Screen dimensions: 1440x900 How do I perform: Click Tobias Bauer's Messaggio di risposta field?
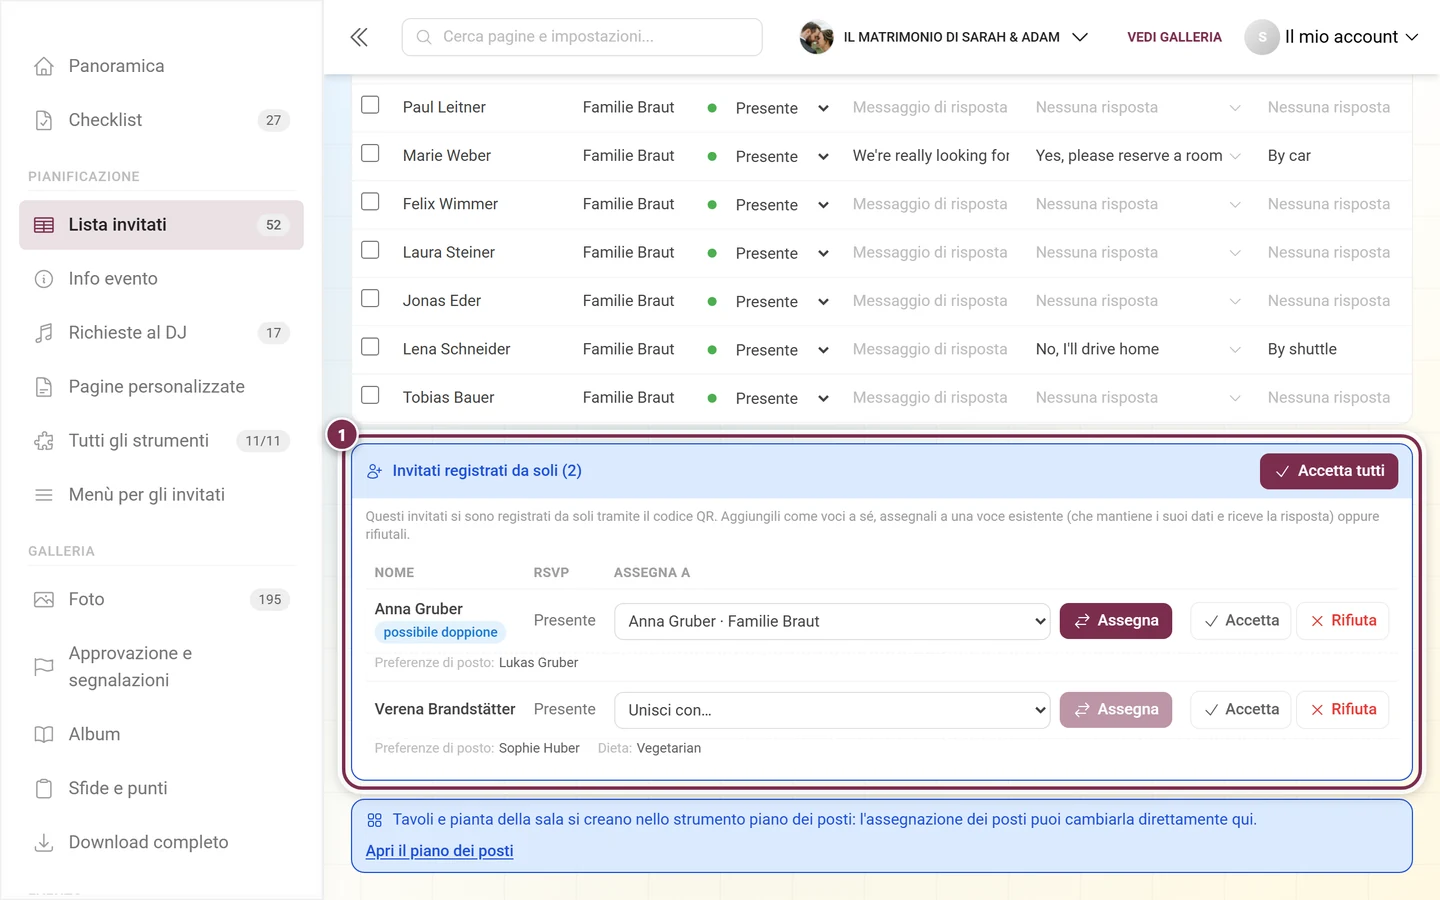coord(930,398)
